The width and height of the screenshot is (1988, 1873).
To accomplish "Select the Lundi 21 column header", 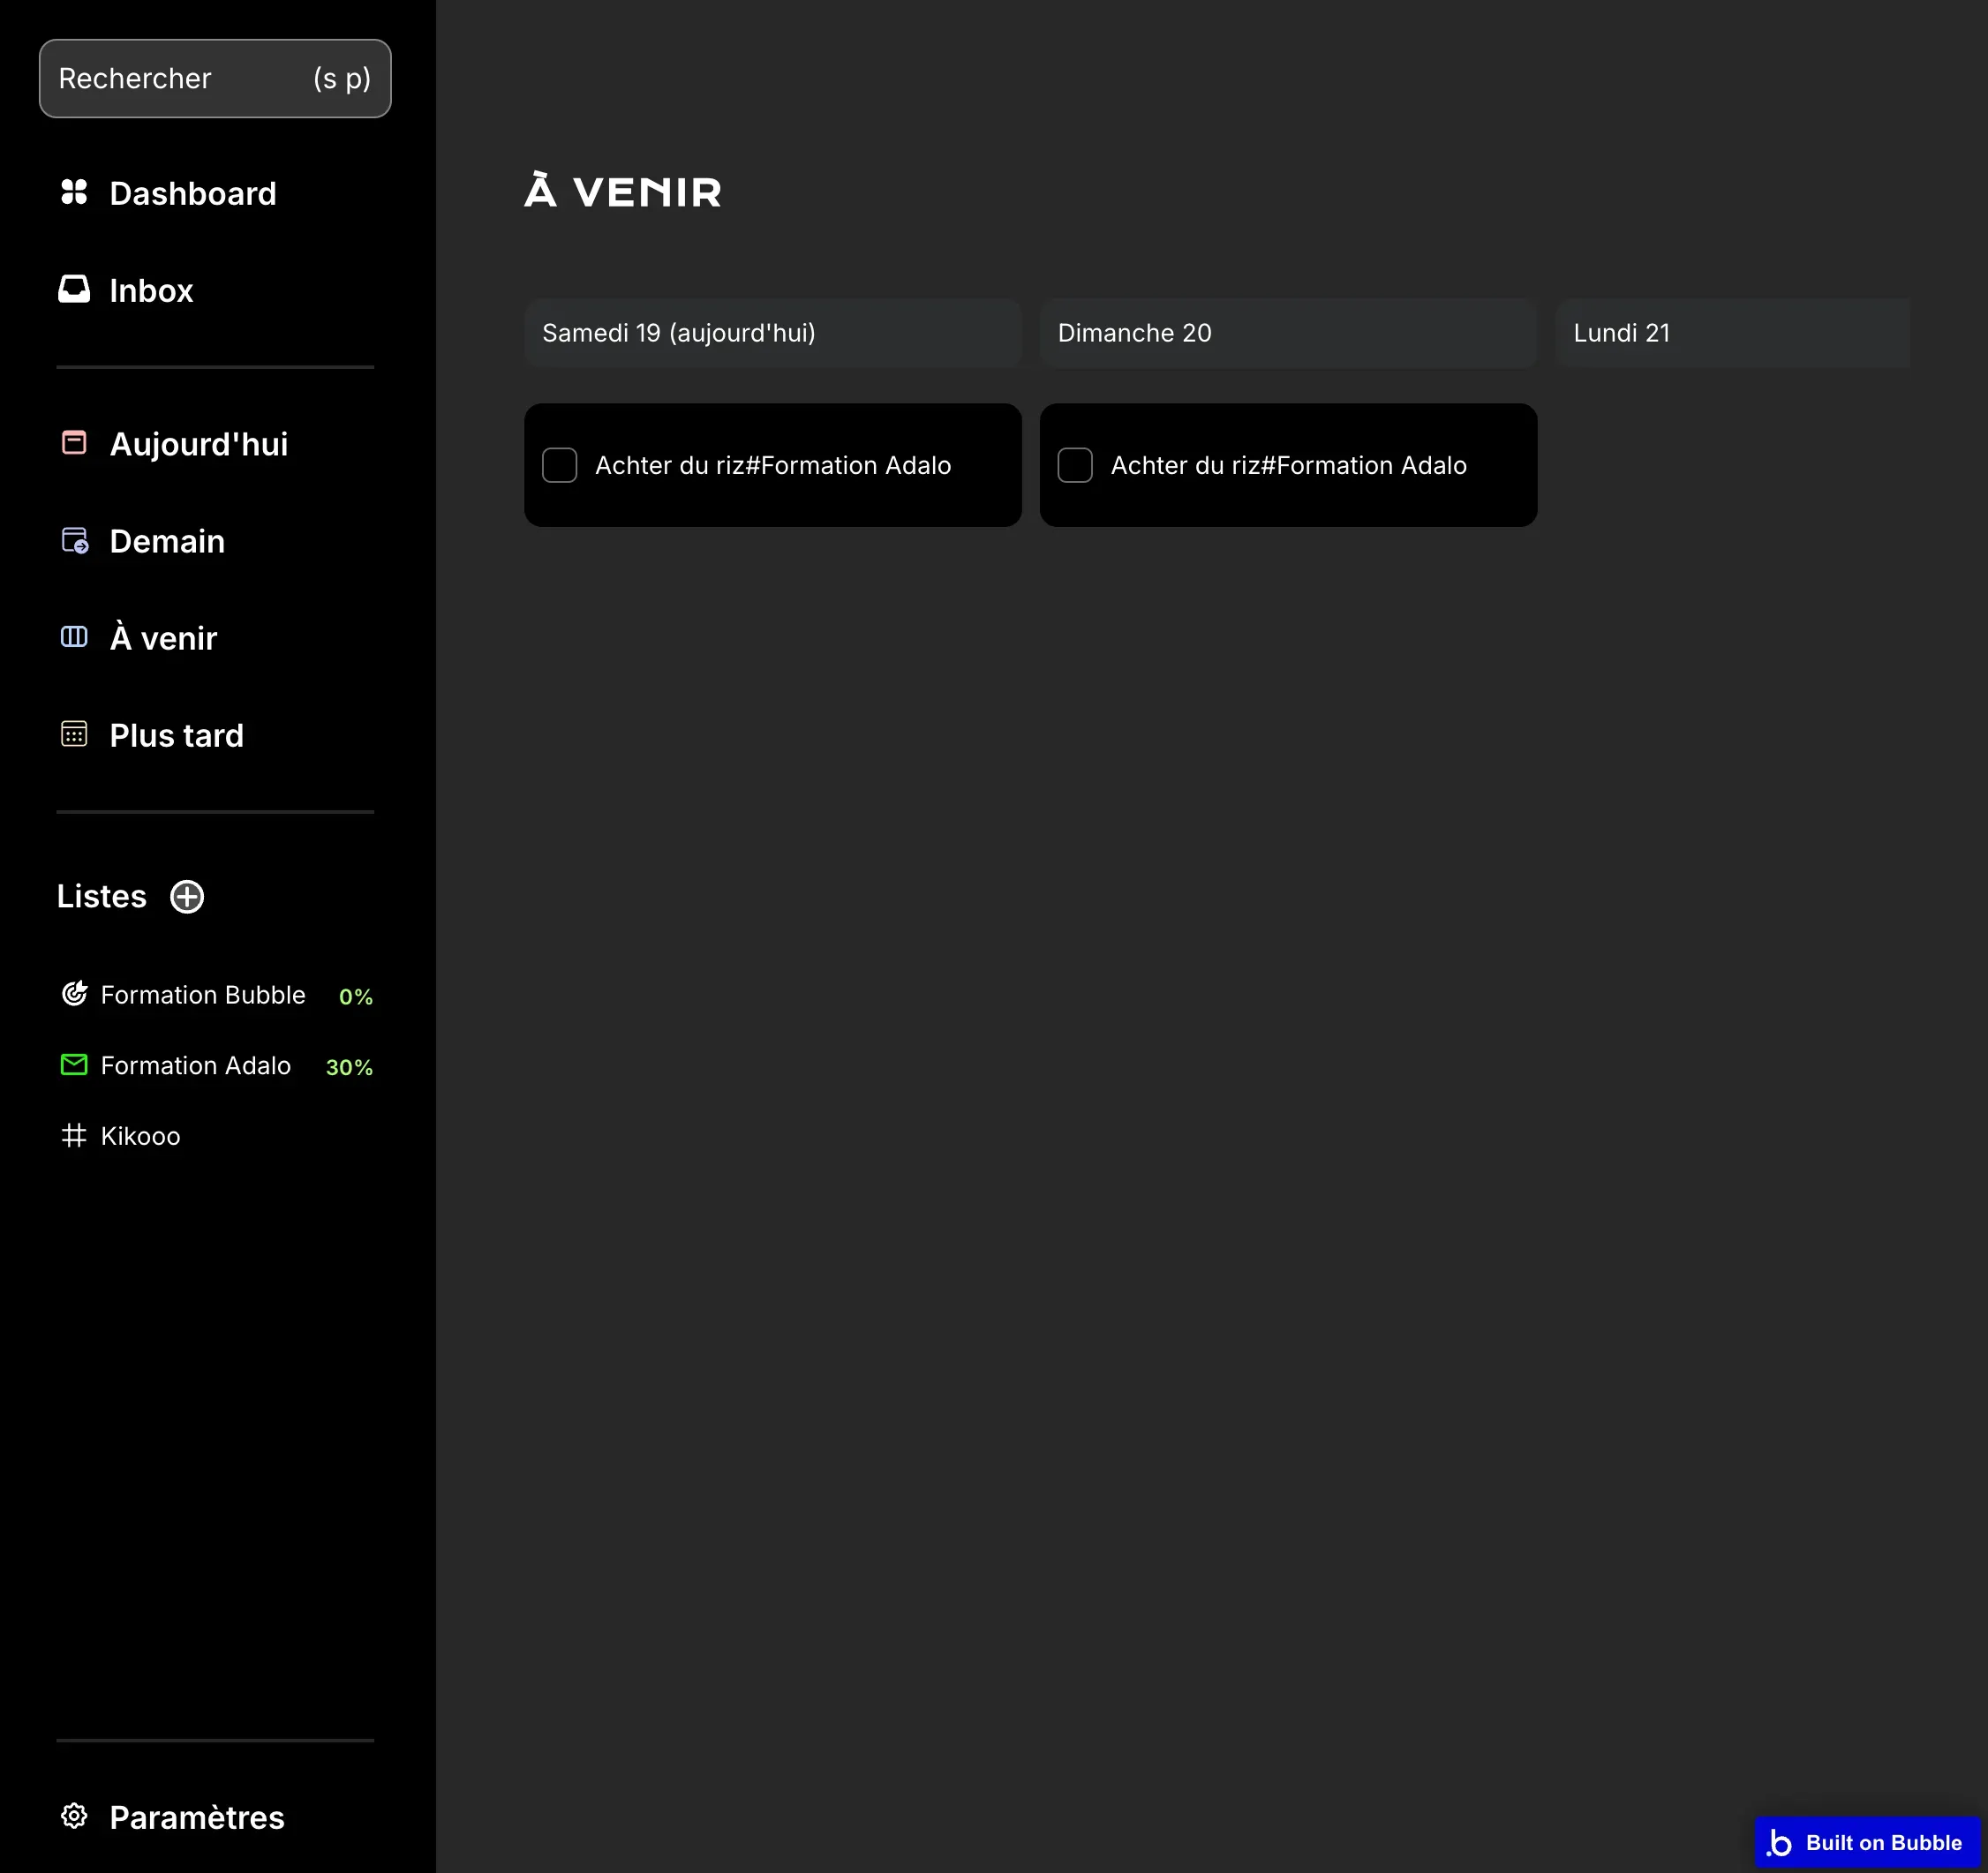I will pos(1732,333).
